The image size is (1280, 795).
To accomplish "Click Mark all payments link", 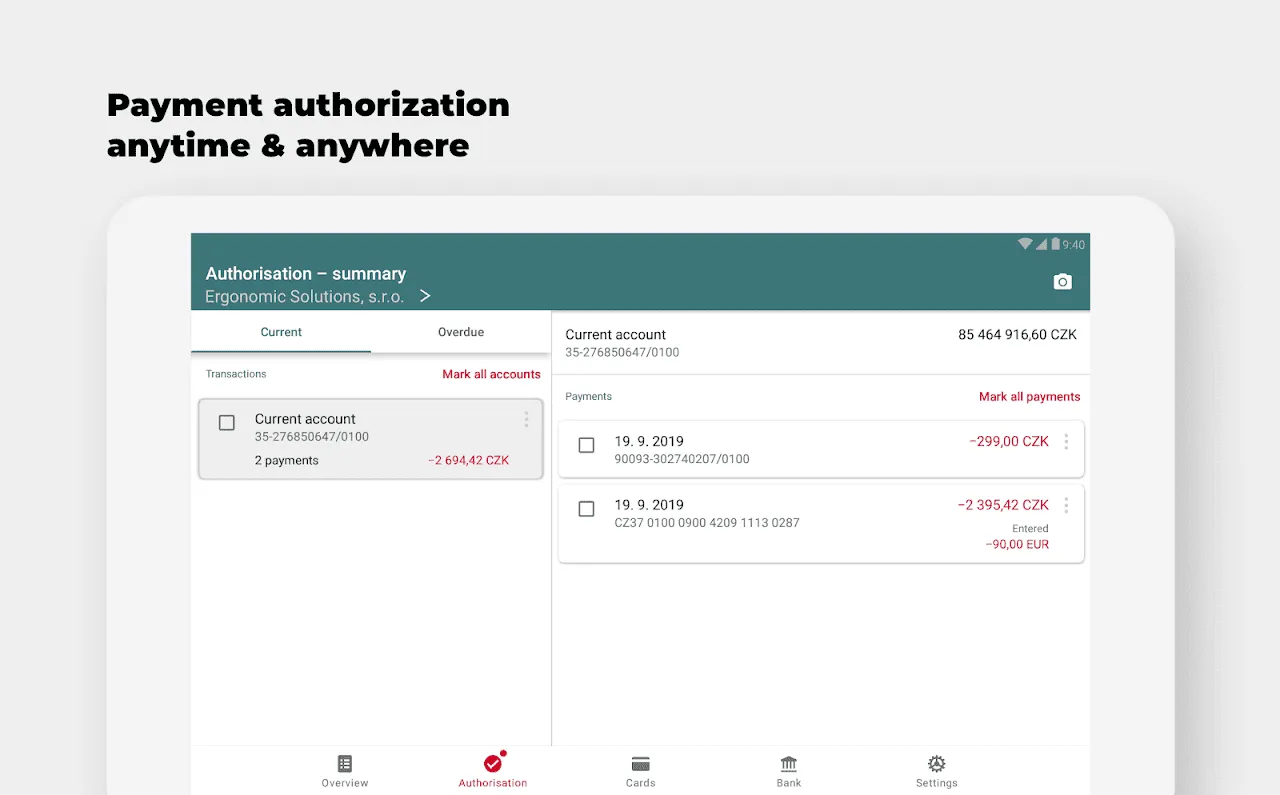I will pos(1030,397).
